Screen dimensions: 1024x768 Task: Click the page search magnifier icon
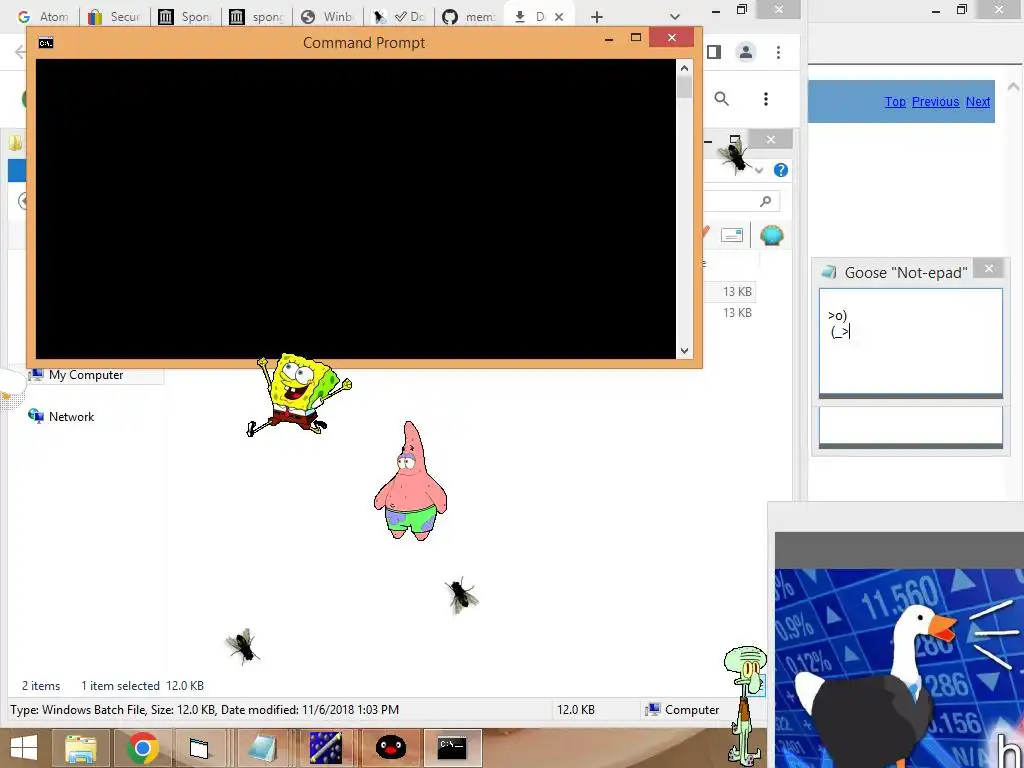(722, 99)
